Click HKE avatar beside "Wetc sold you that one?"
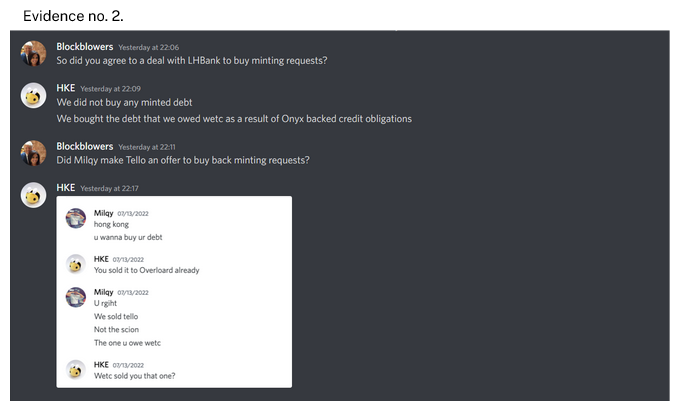Viewport: 680px width, 405px height. pos(75,370)
